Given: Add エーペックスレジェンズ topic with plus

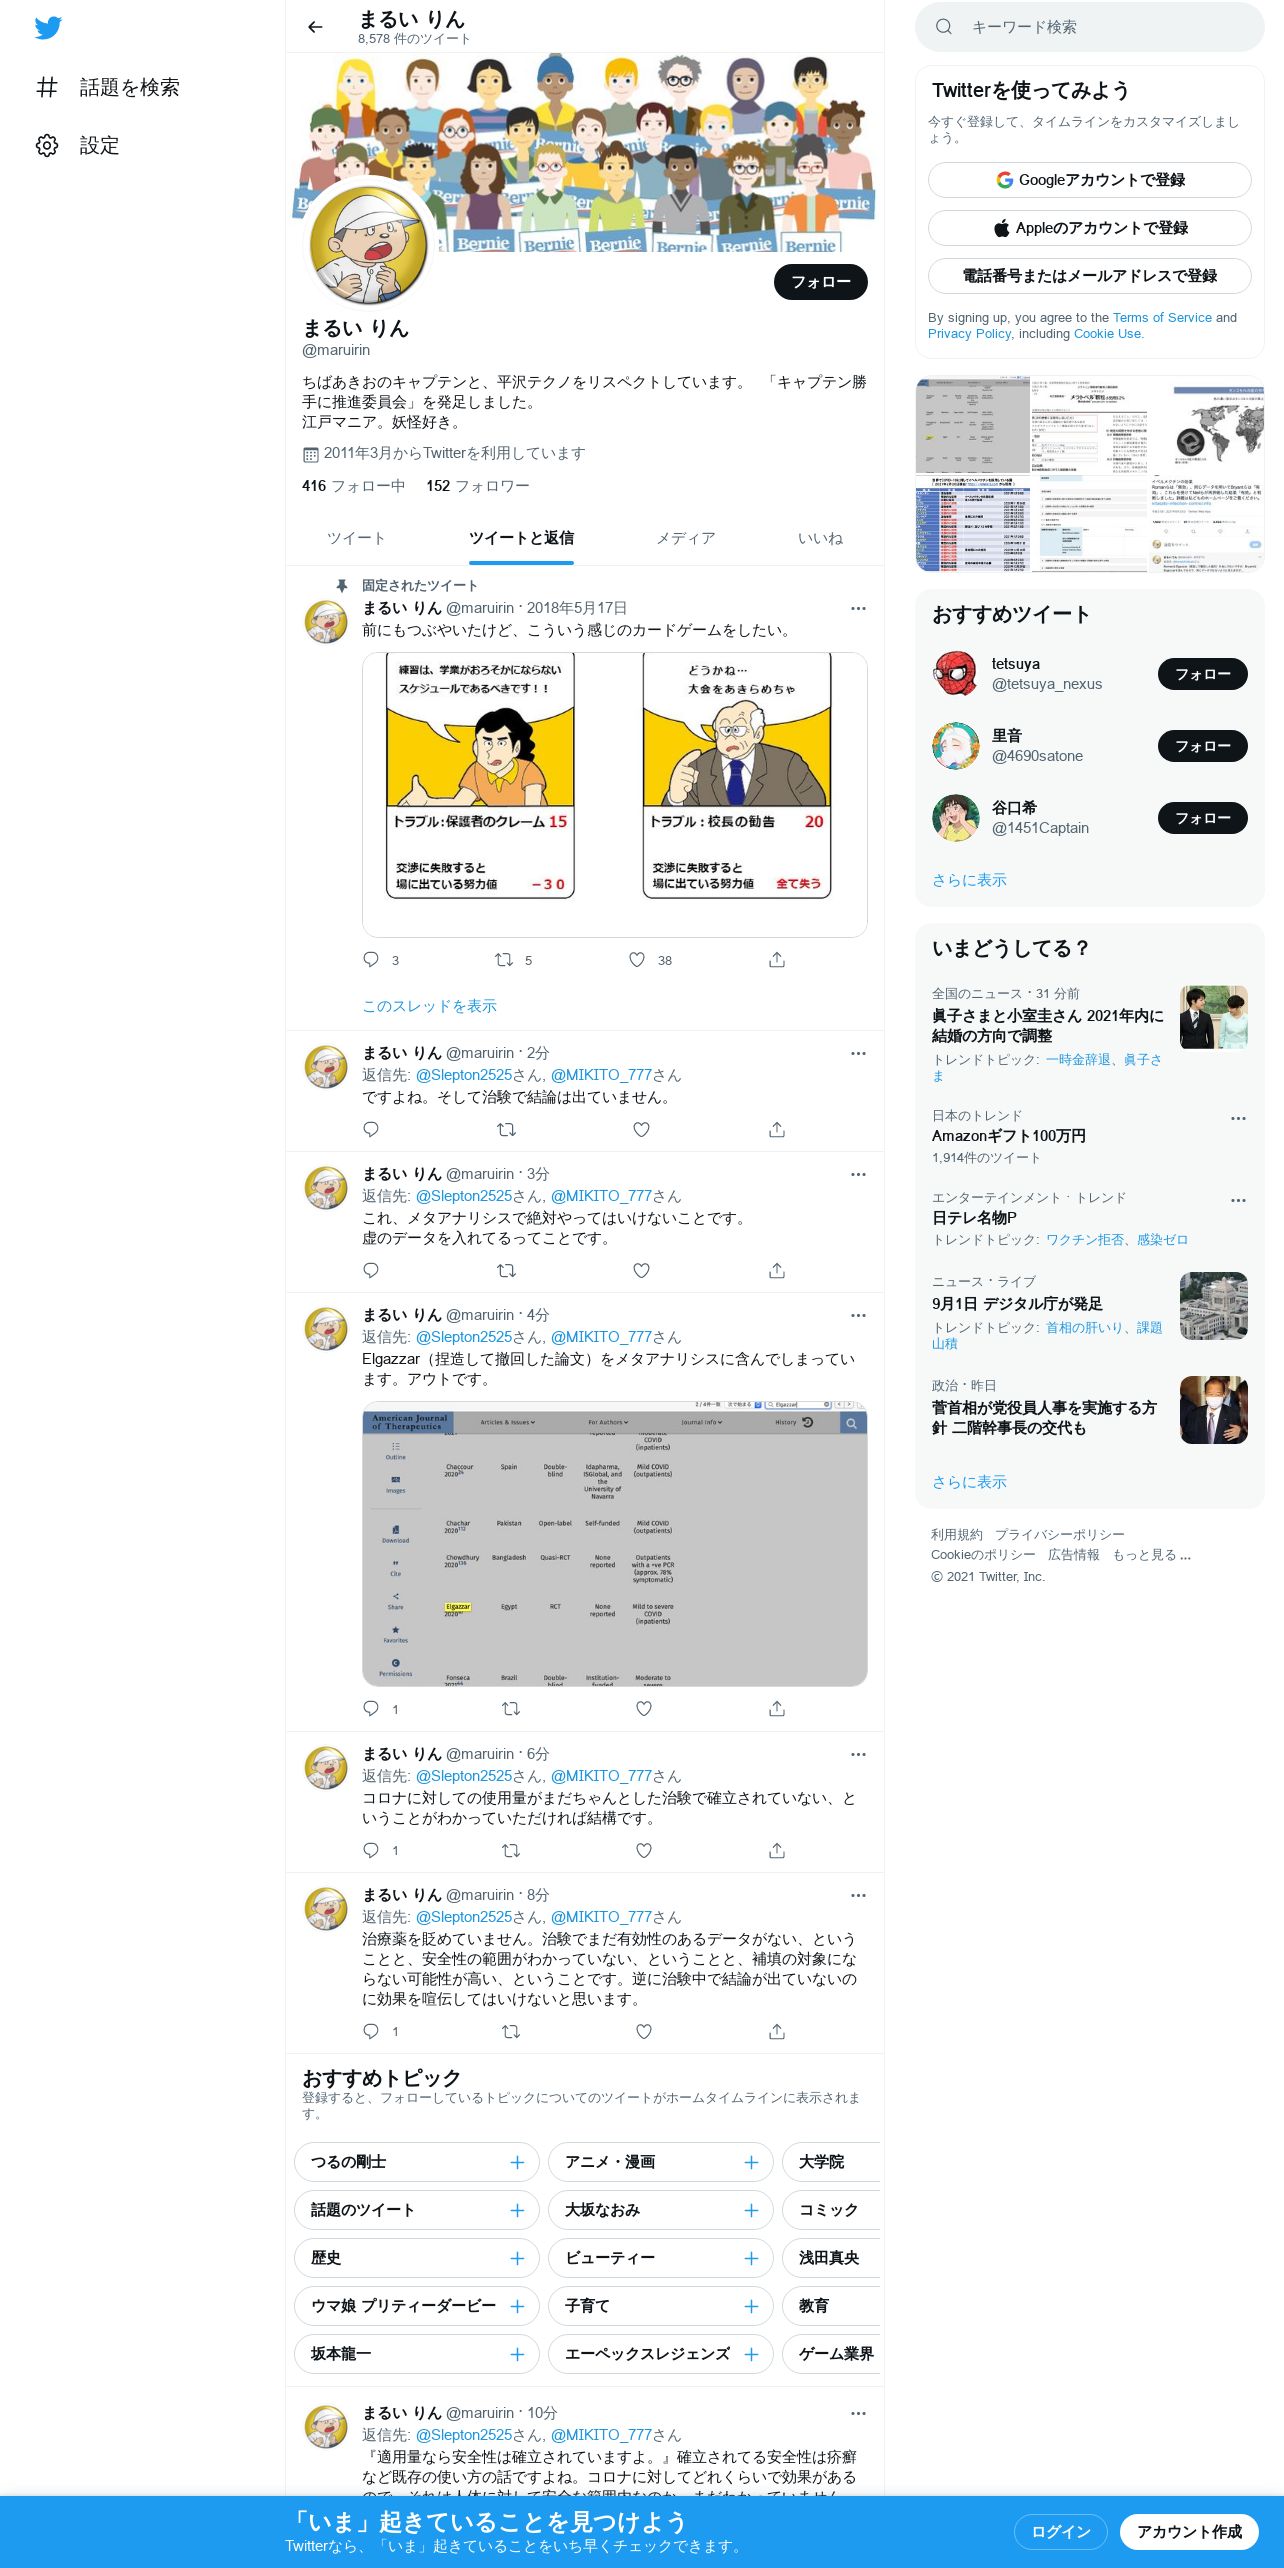Looking at the screenshot, I should point(751,2354).
